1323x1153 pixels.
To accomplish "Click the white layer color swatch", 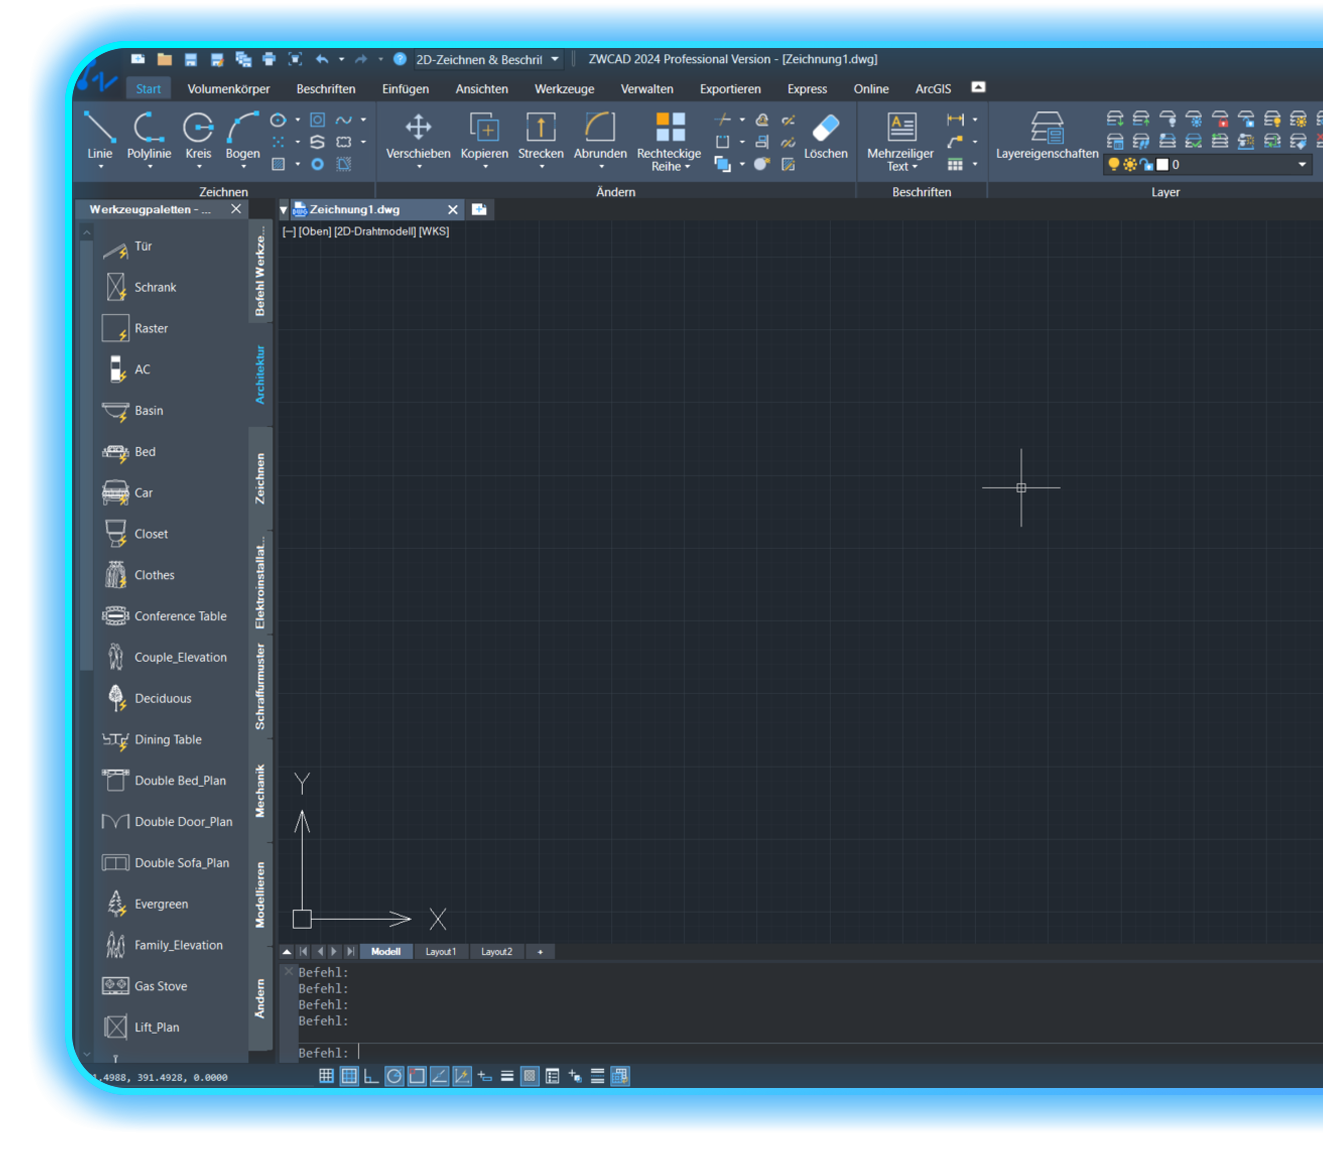I will (1162, 164).
